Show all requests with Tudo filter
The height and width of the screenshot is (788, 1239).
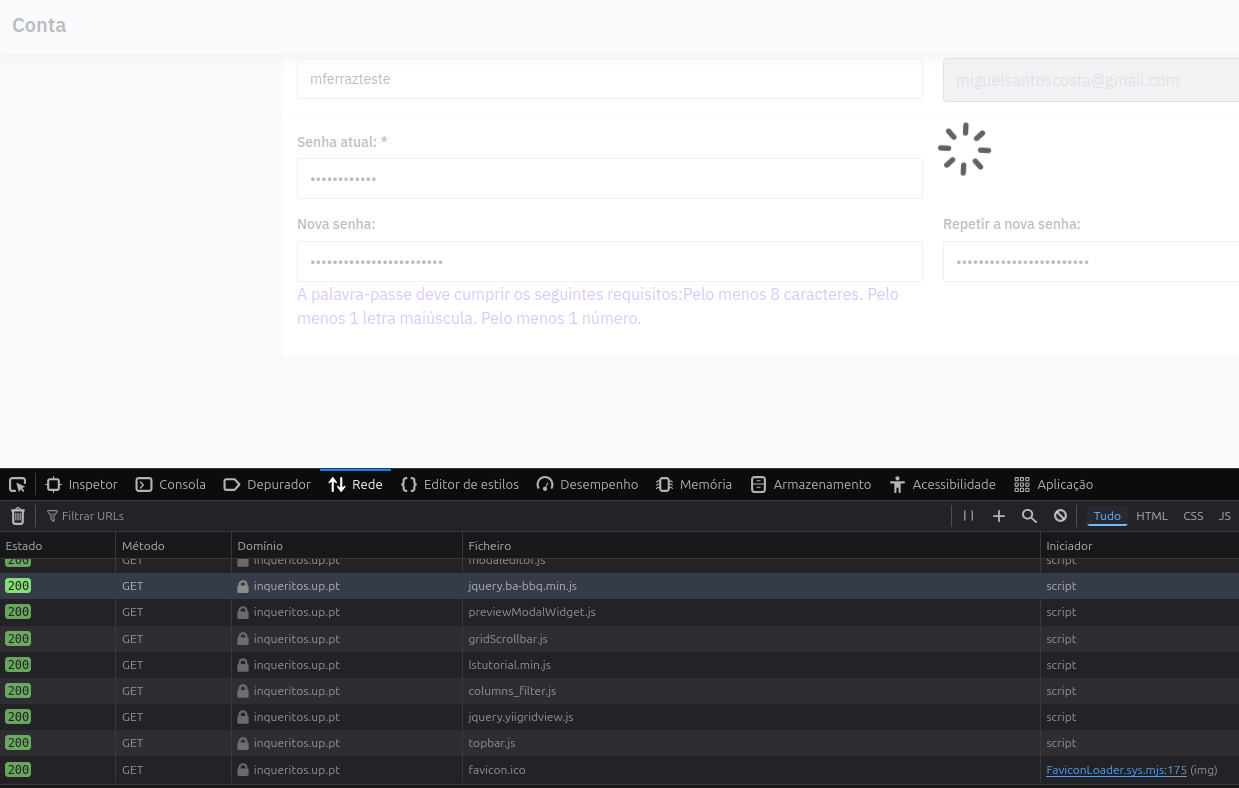pos(1107,516)
